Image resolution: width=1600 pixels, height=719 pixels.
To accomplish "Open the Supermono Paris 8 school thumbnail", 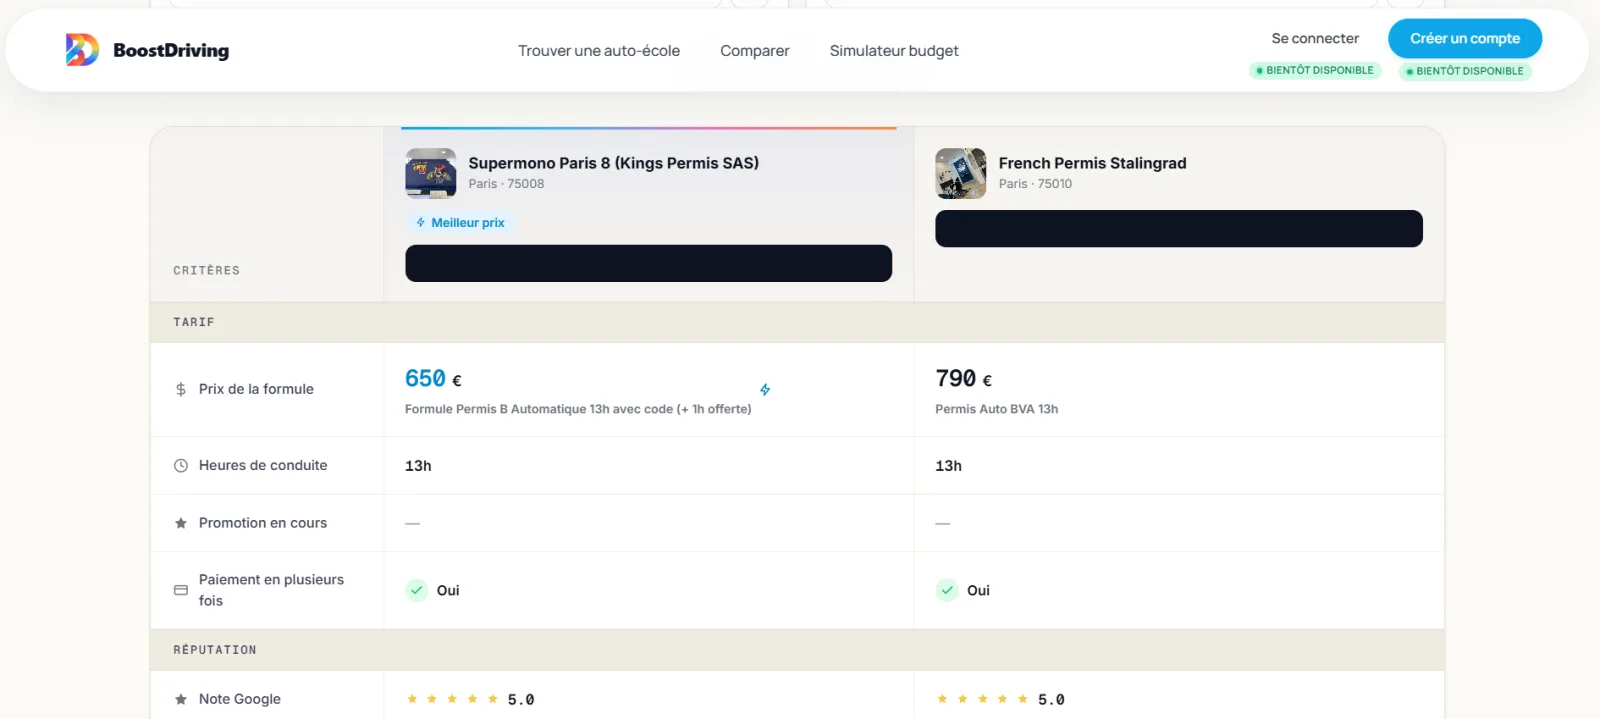I will [431, 173].
